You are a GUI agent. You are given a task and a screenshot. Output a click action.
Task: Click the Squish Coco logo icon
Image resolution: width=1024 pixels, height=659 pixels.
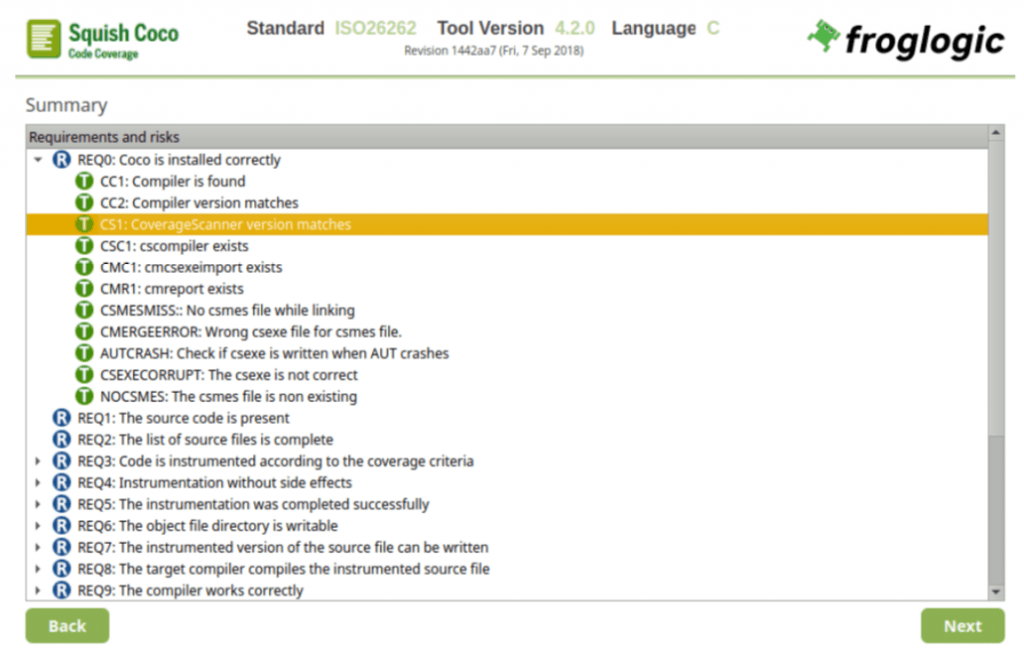41,40
